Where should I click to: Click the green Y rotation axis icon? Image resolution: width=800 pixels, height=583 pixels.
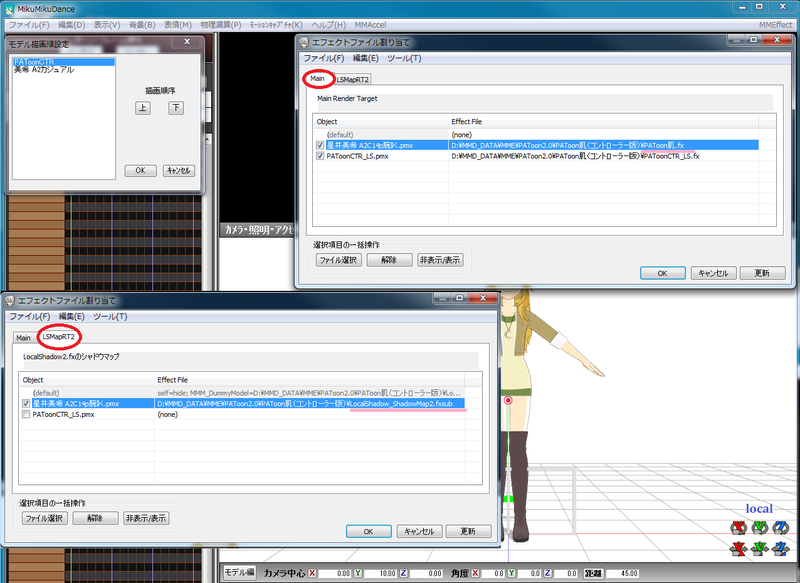pos(760,527)
